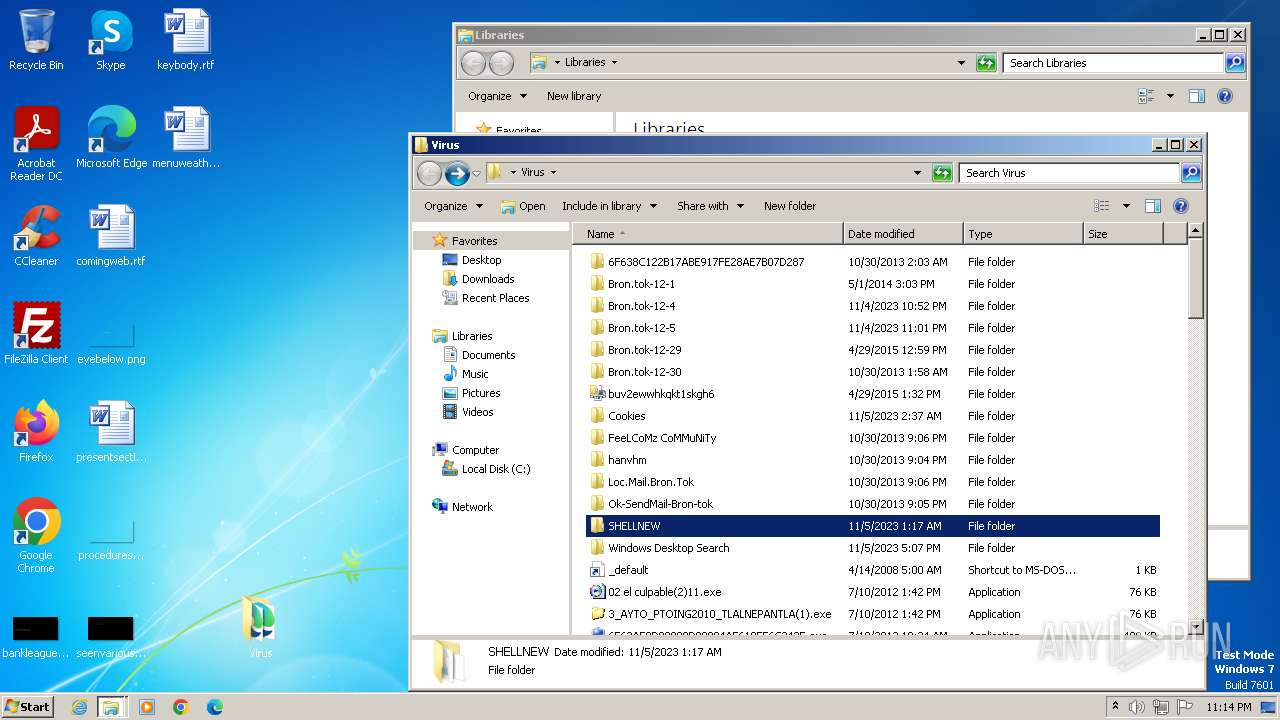Screen dimensions: 1280x720
Task: Select the Skype desktop shortcut
Action: [x=111, y=40]
